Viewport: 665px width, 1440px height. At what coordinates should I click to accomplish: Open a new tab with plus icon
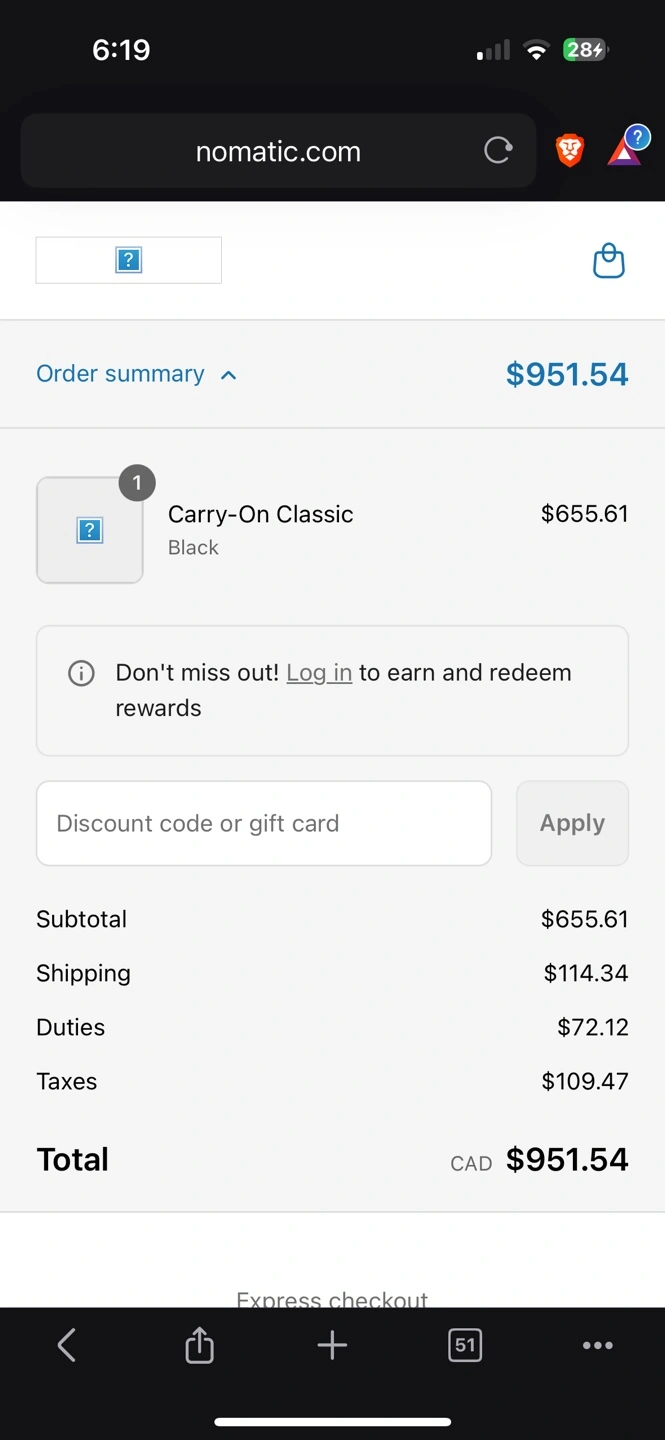tap(332, 1345)
